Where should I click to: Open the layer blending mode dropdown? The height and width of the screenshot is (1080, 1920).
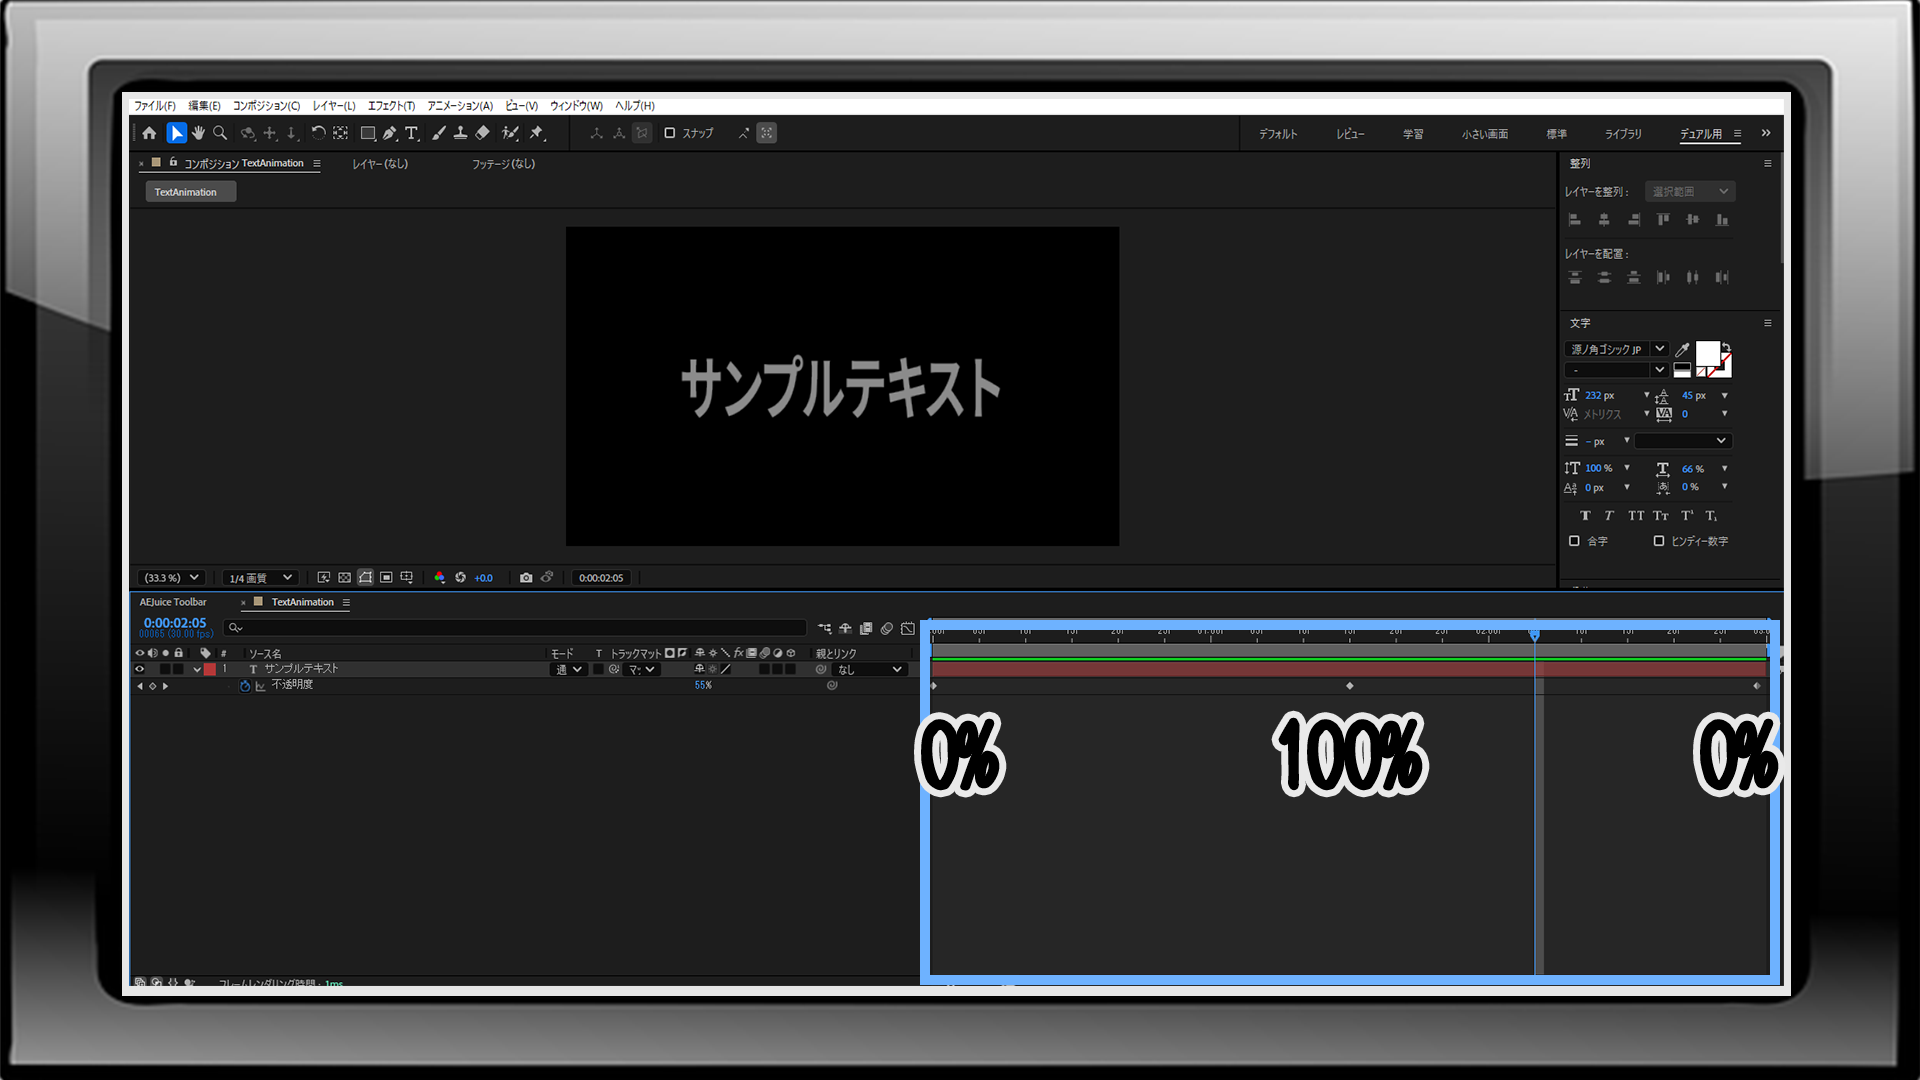570,669
